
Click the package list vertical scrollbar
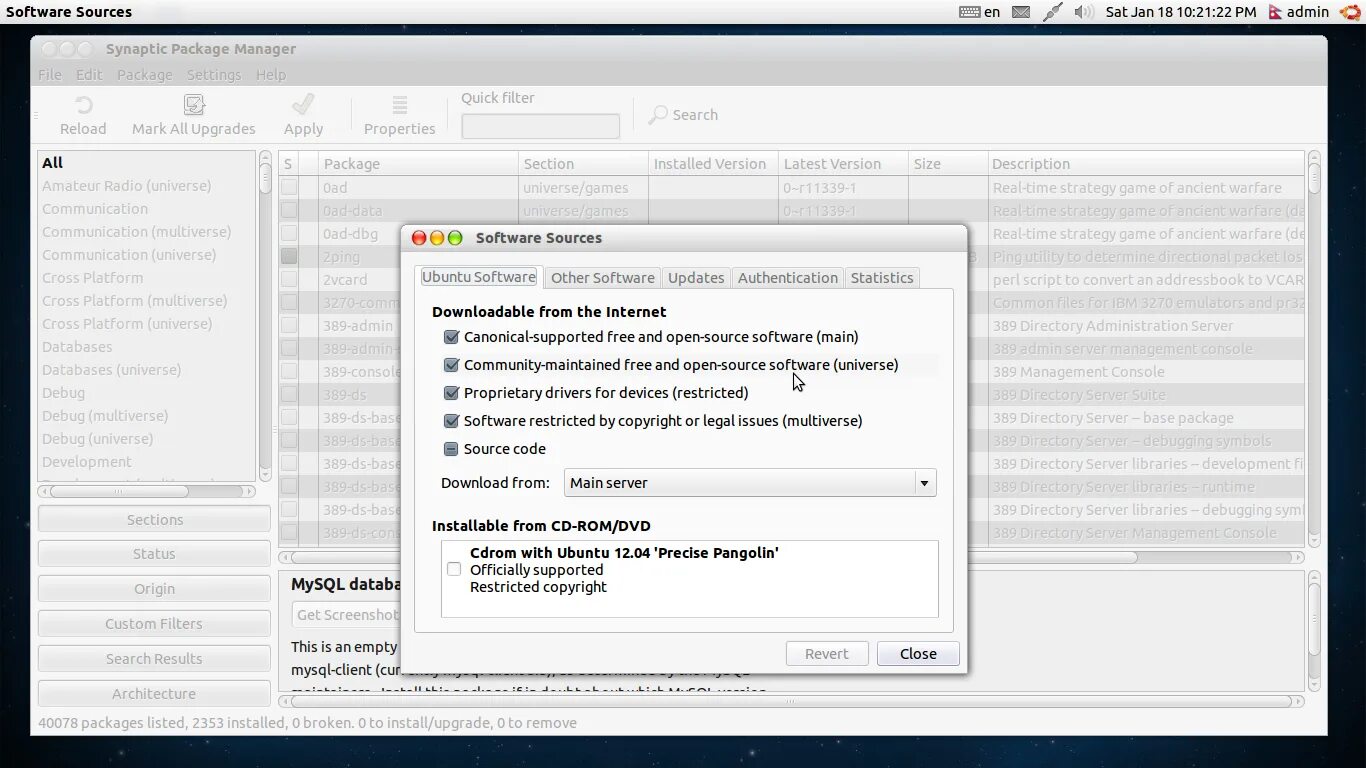(1314, 348)
